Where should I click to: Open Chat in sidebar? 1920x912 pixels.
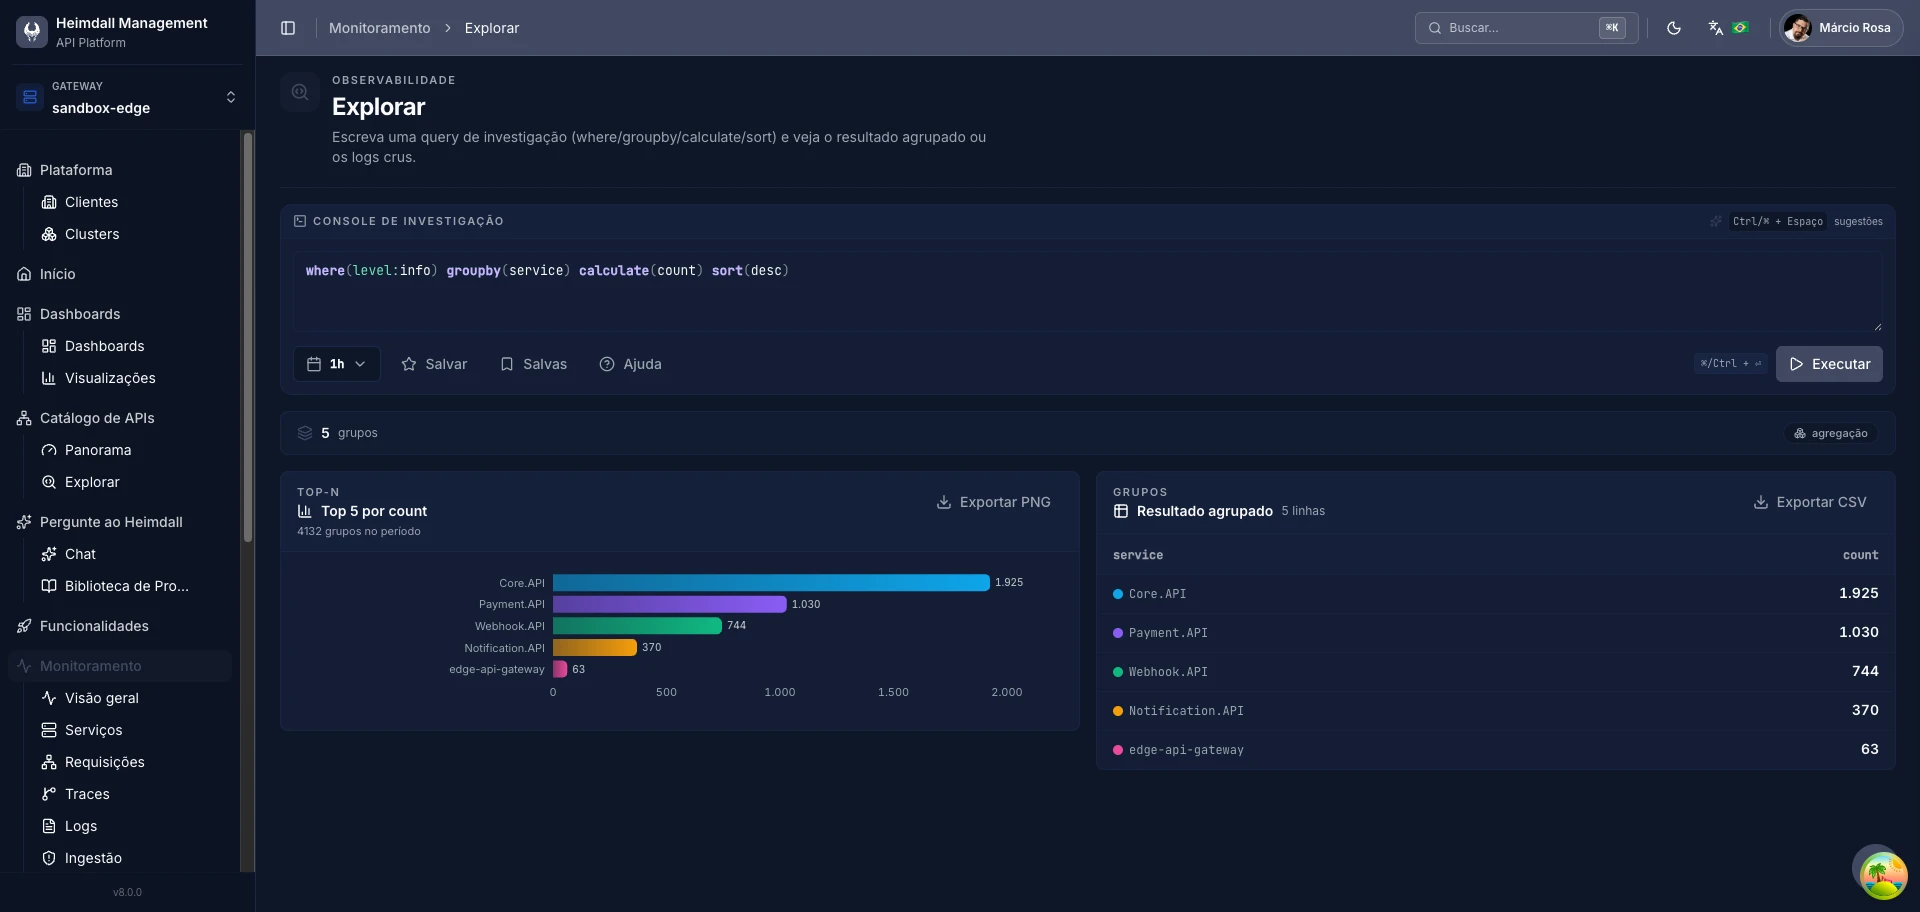coord(80,554)
